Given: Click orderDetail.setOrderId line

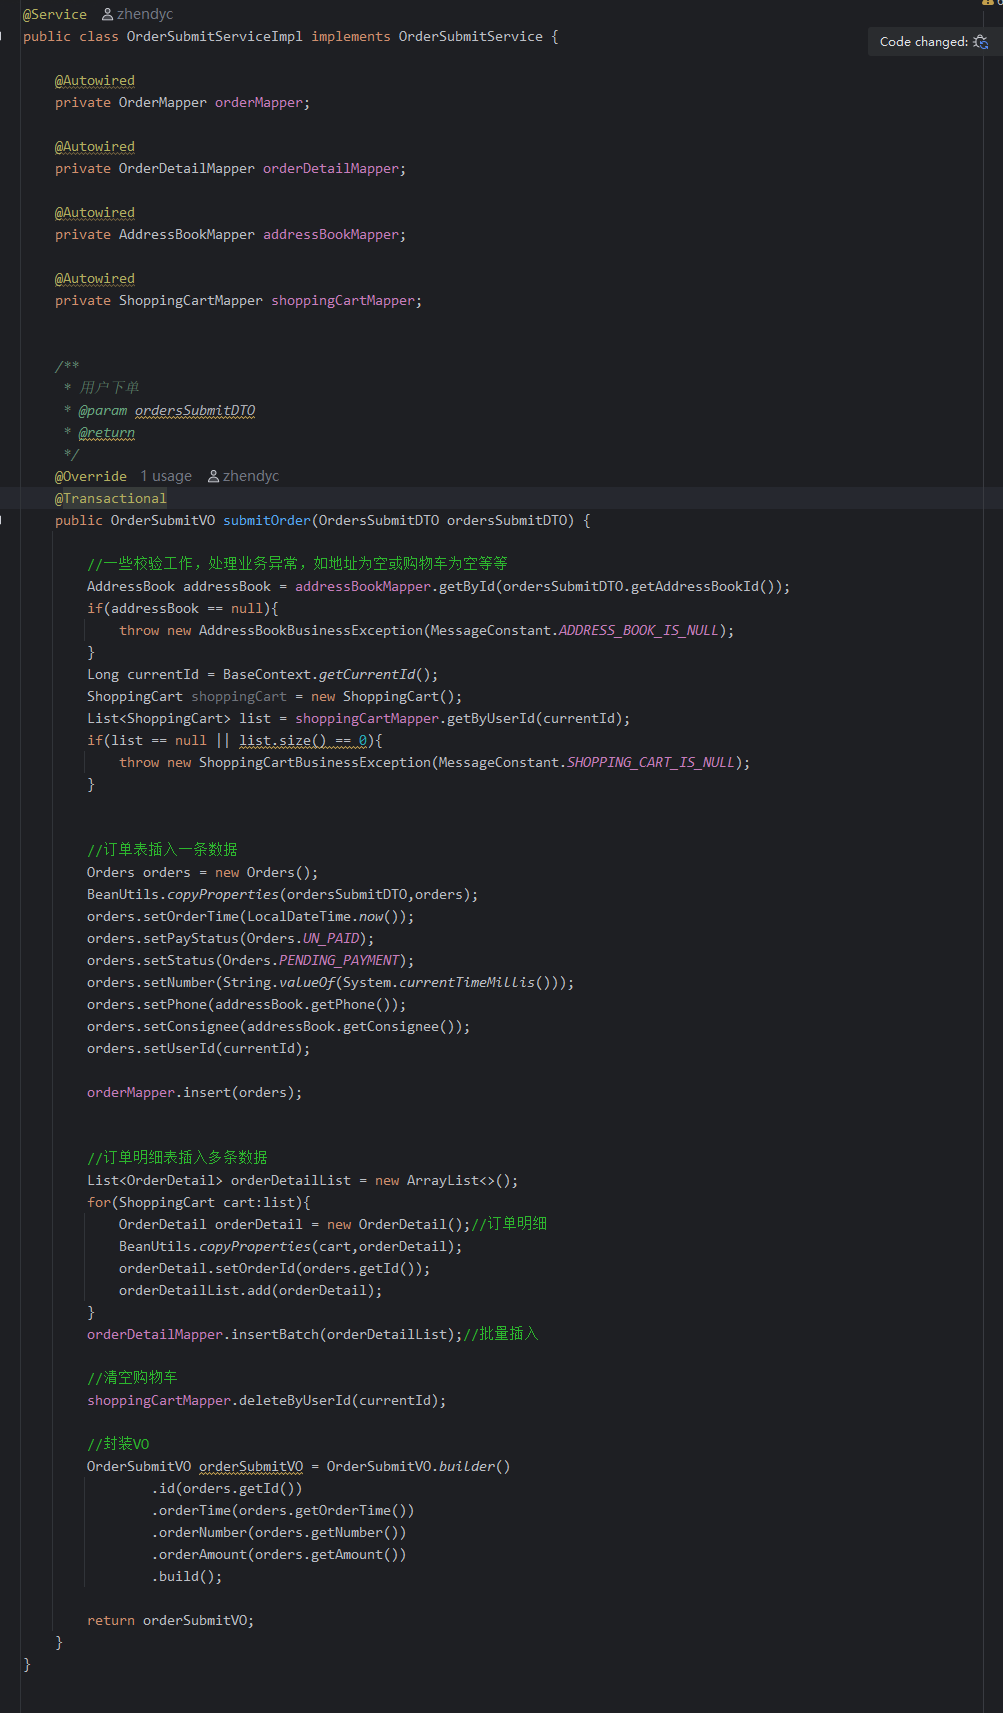Looking at the screenshot, I should 275,1268.
